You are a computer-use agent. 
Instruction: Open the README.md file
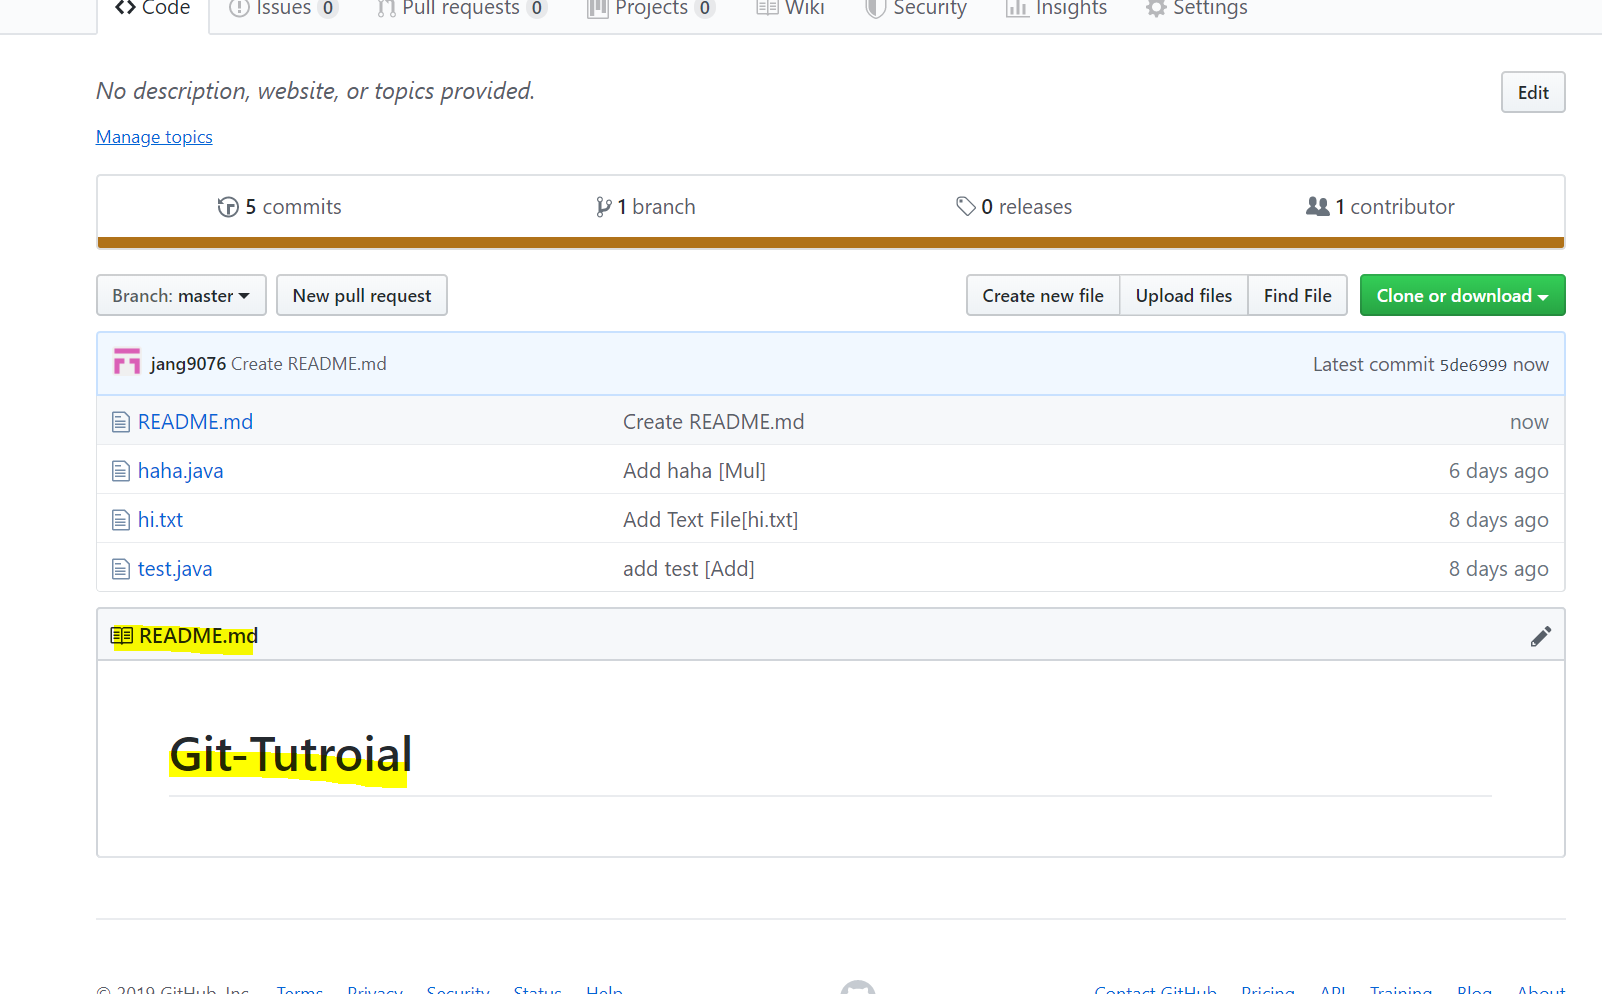point(195,422)
